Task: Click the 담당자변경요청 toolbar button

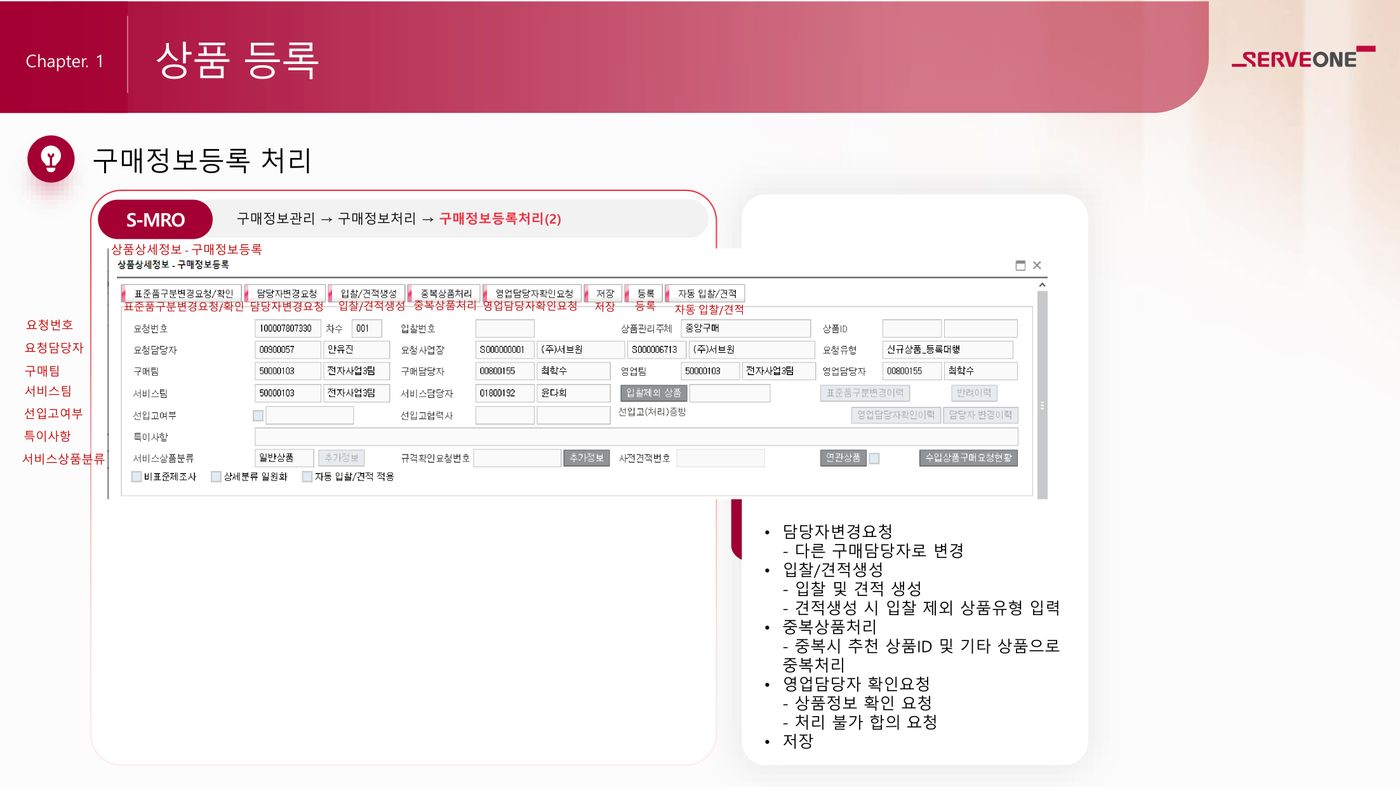Action: [286, 294]
